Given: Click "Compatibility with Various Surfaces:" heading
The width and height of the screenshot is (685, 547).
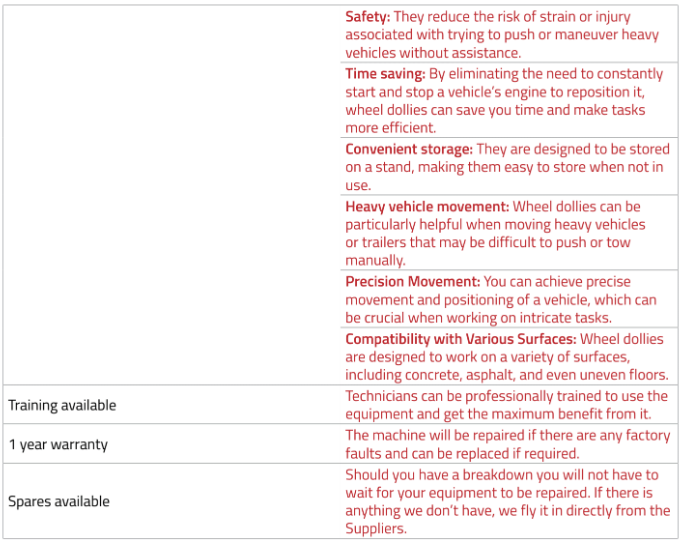Looking at the screenshot, I should [x=460, y=339].
